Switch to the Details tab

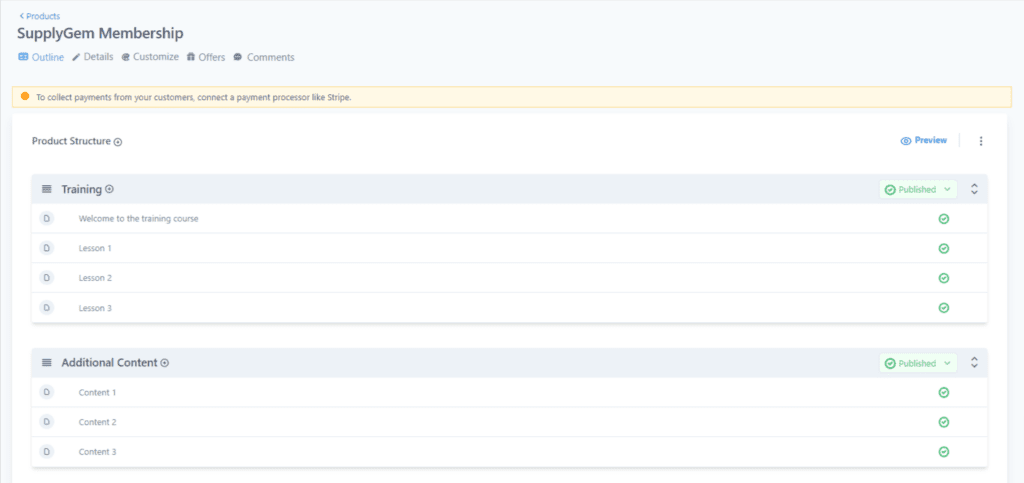[93, 57]
